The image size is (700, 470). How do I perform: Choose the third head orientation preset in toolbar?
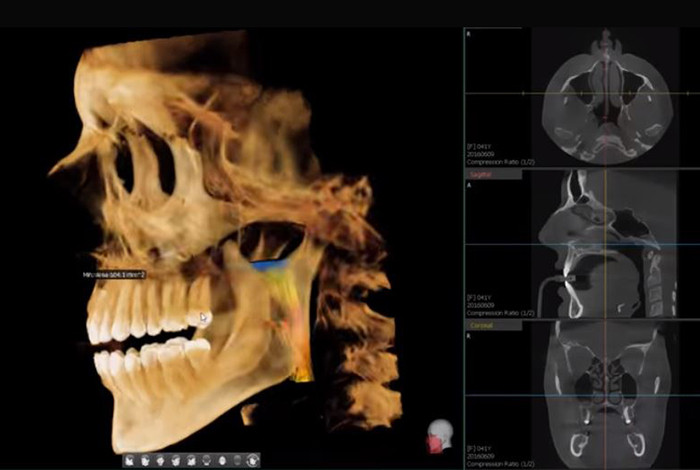click(x=160, y=461)
